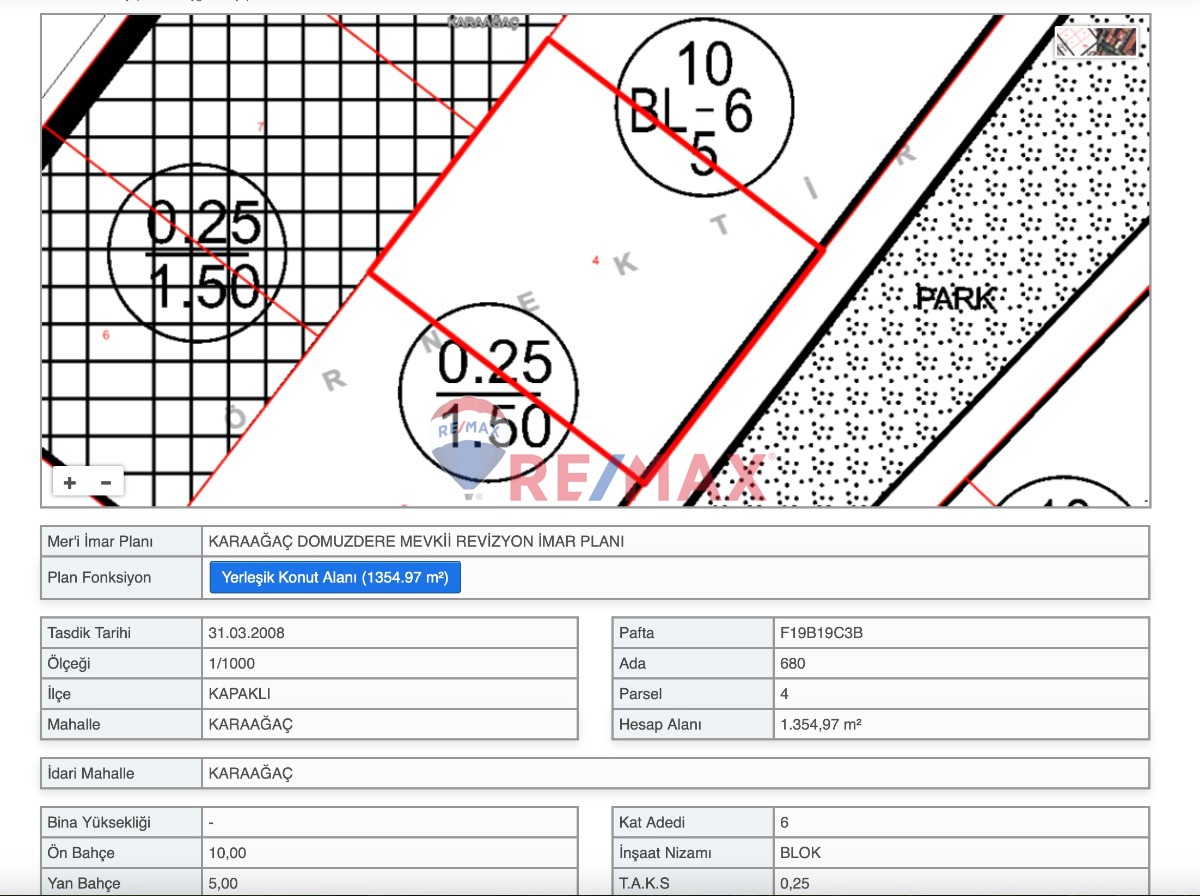Zoom out using the minus button
Viewport: 1200px width, 896px height.
(x=106, y=483)
